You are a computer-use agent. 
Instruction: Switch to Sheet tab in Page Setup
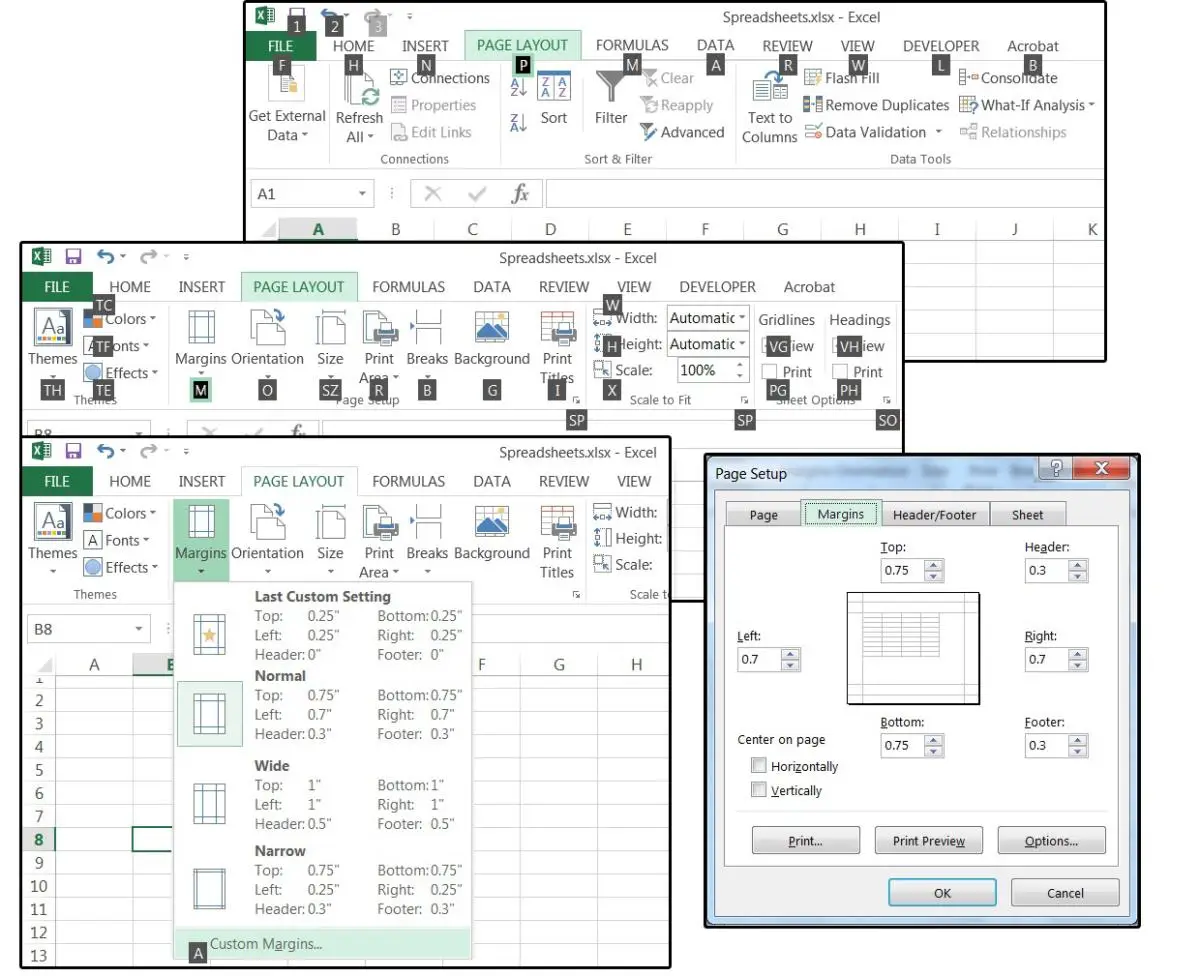1027,515
